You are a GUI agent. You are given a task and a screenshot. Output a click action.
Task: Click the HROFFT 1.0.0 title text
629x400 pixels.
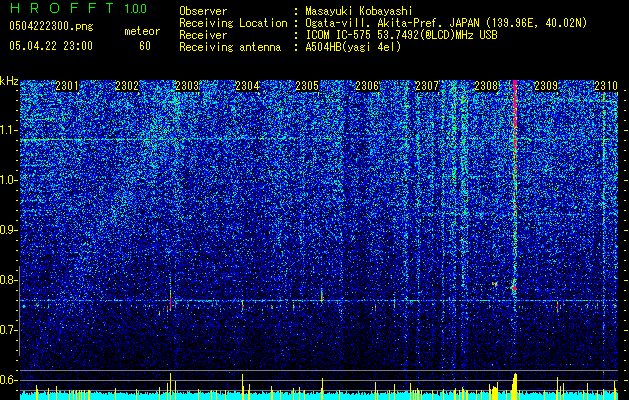(x=78, y=8)
